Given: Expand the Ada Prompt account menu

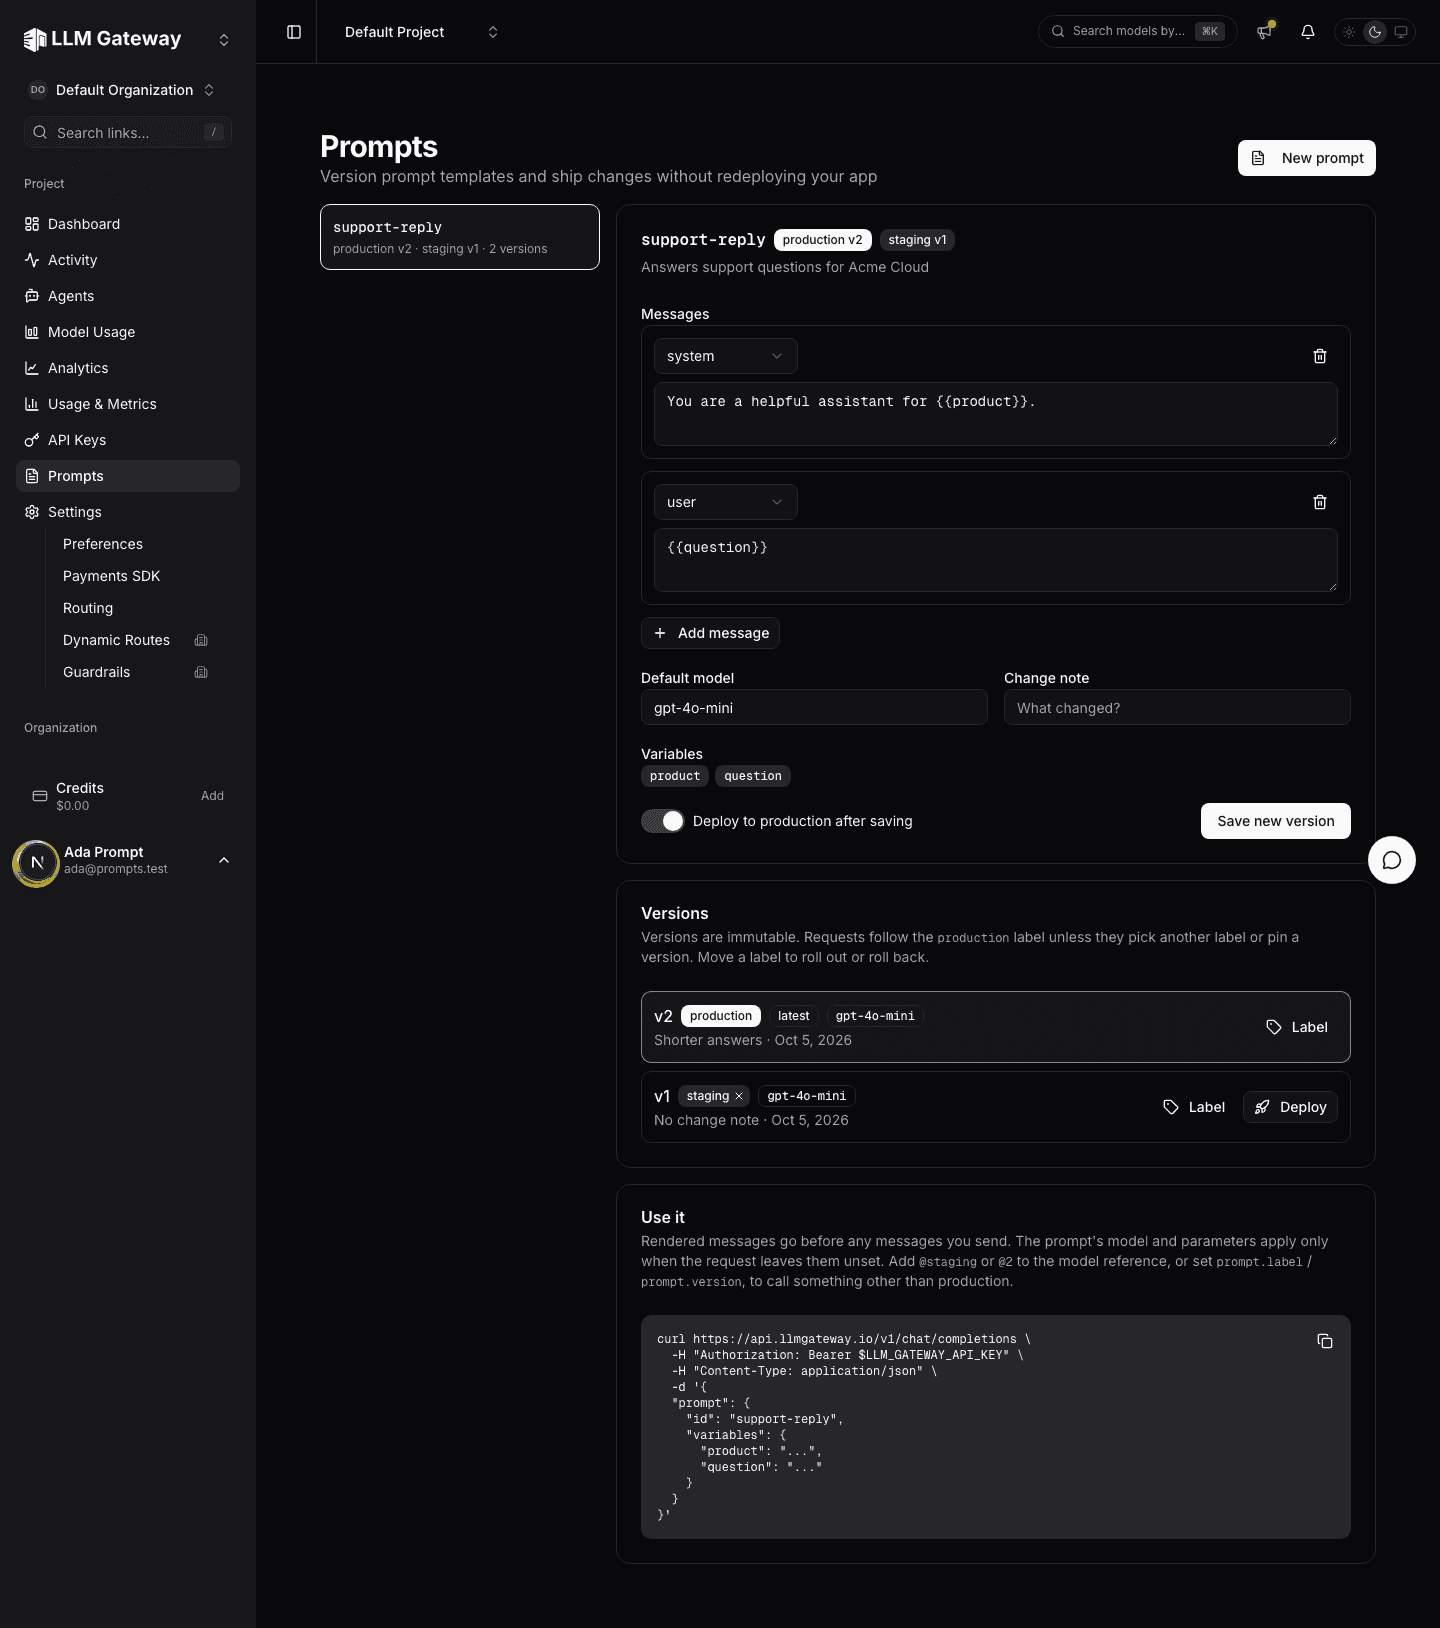Looking at the screenshot, I should click(x=224, y=860).
